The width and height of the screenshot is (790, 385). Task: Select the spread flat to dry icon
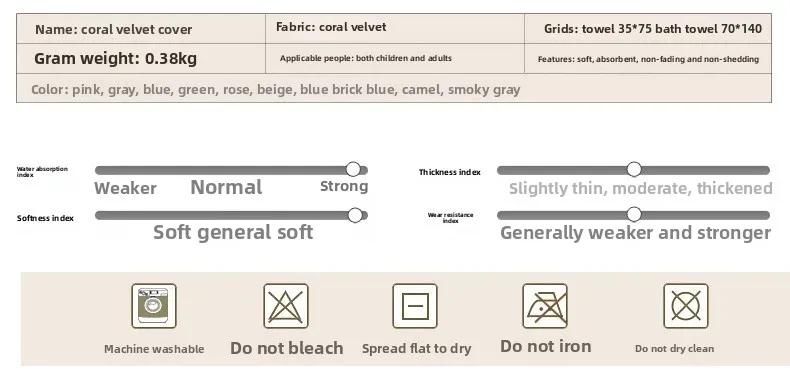point(415,306)
